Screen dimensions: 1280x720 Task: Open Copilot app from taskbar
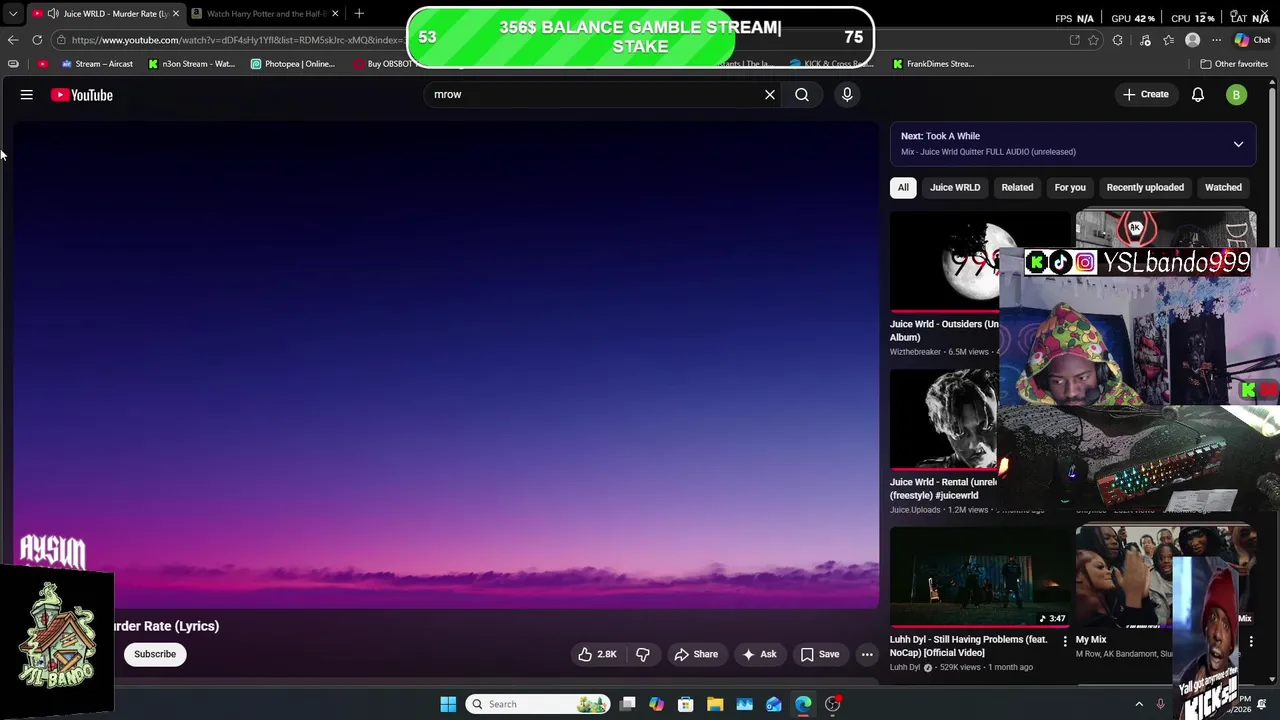click(x=656, y=704)
